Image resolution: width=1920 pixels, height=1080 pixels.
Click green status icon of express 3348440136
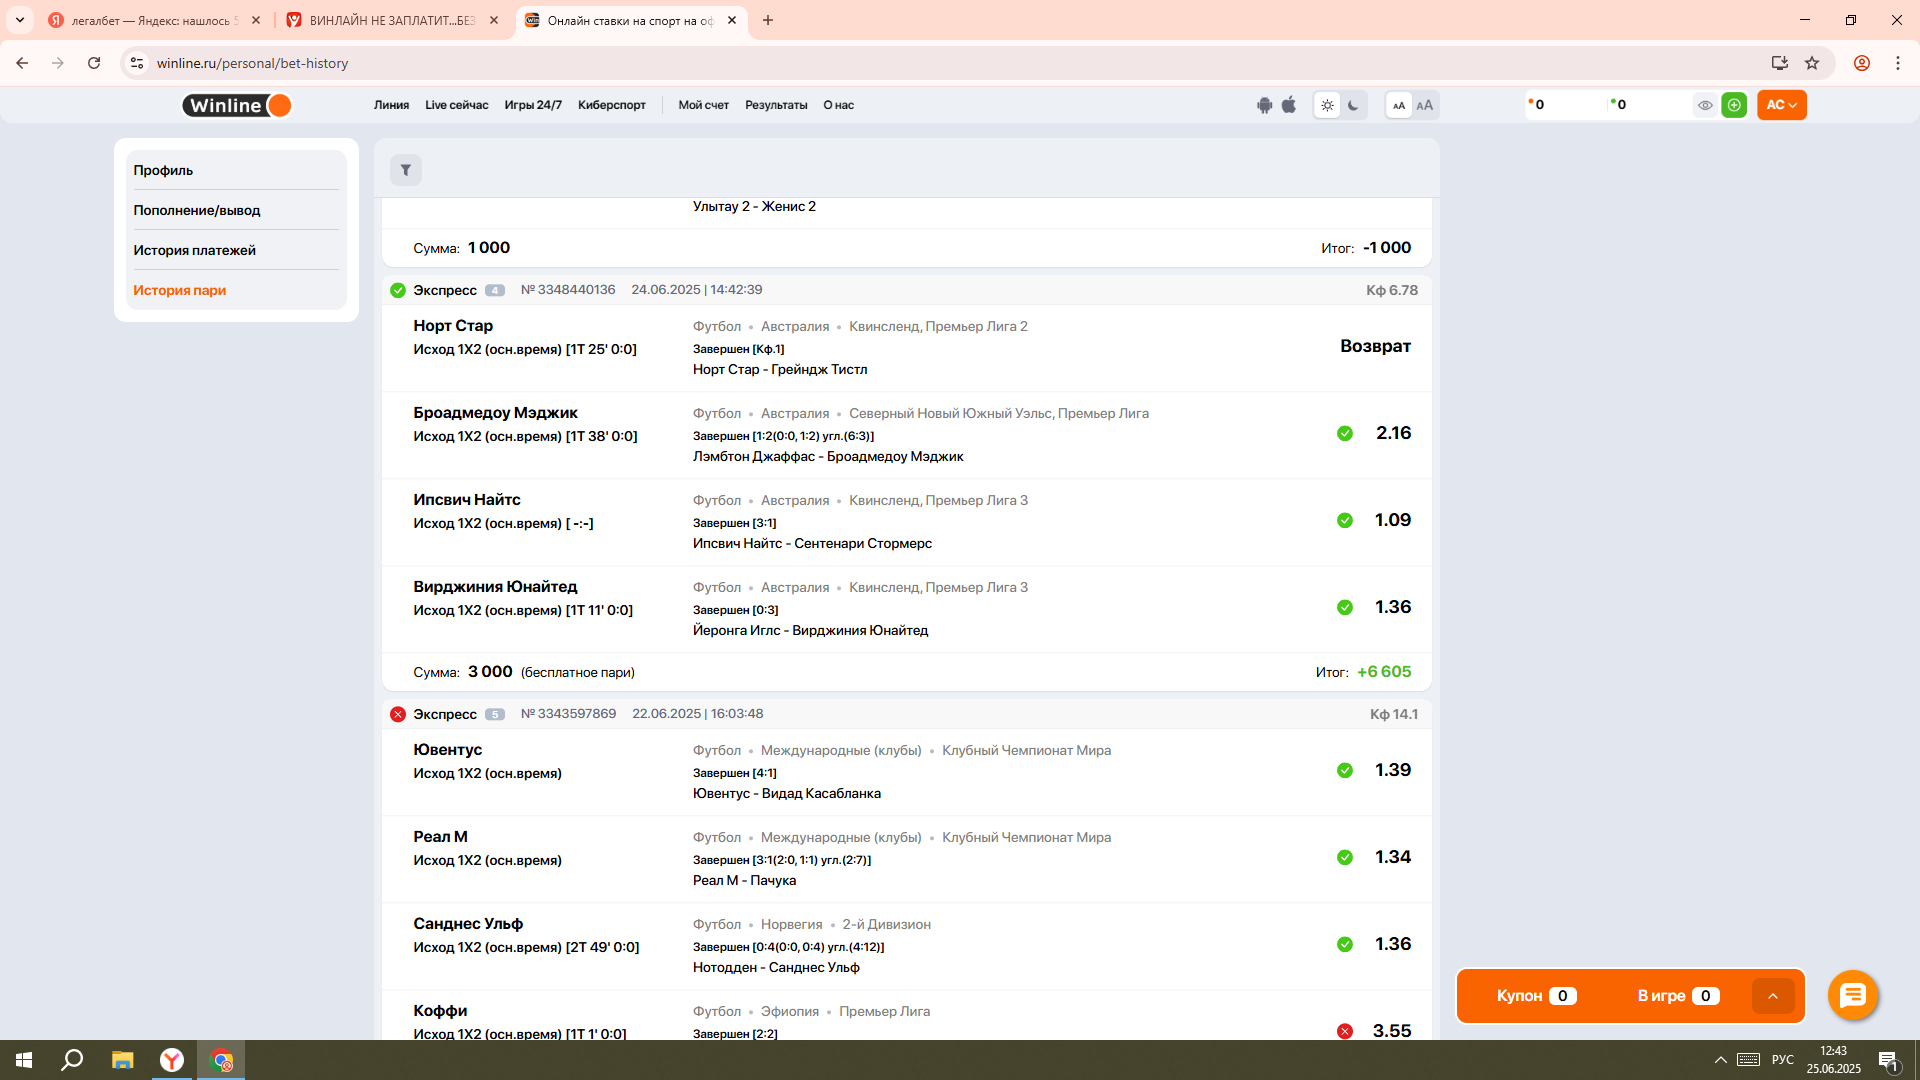(x=398, y=290)
